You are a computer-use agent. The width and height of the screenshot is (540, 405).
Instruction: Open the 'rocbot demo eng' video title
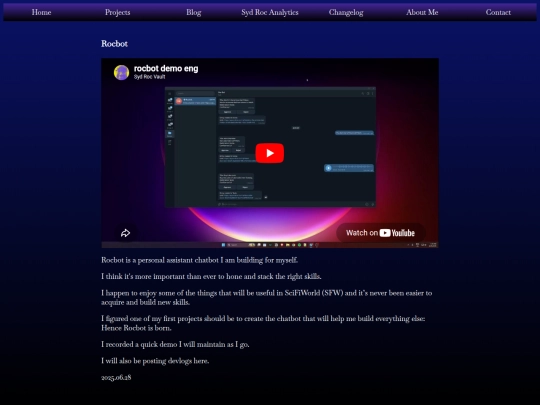tap(166, 69)
